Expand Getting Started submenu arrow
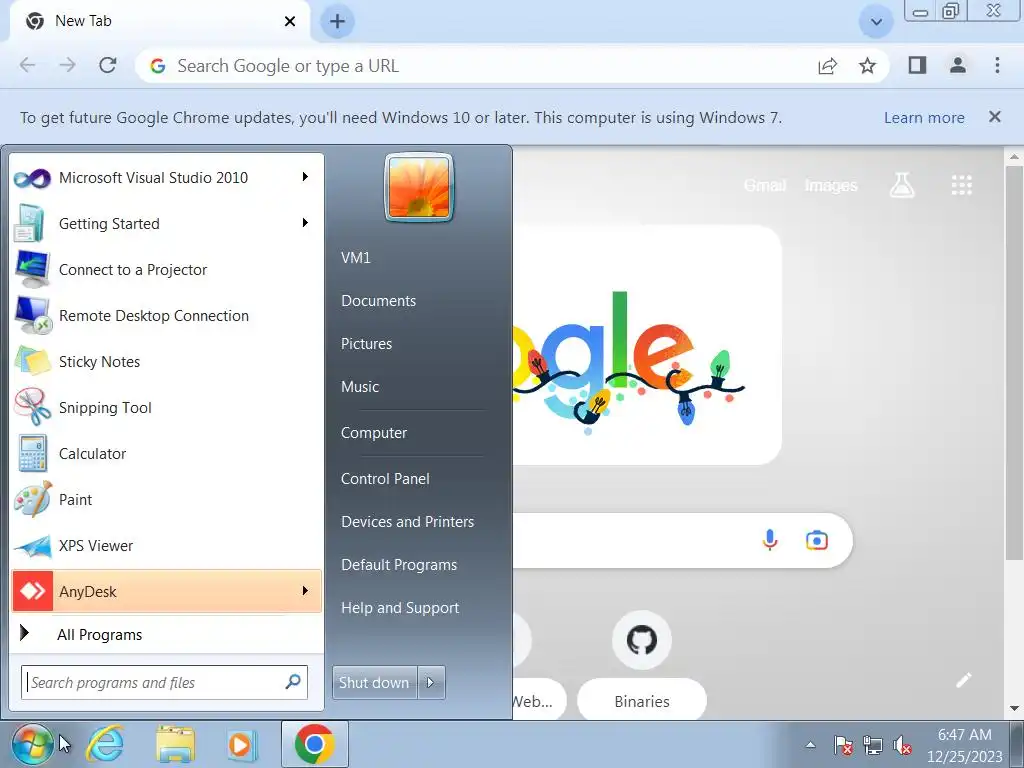This screenshot has width=1024, height=768. 304,223
